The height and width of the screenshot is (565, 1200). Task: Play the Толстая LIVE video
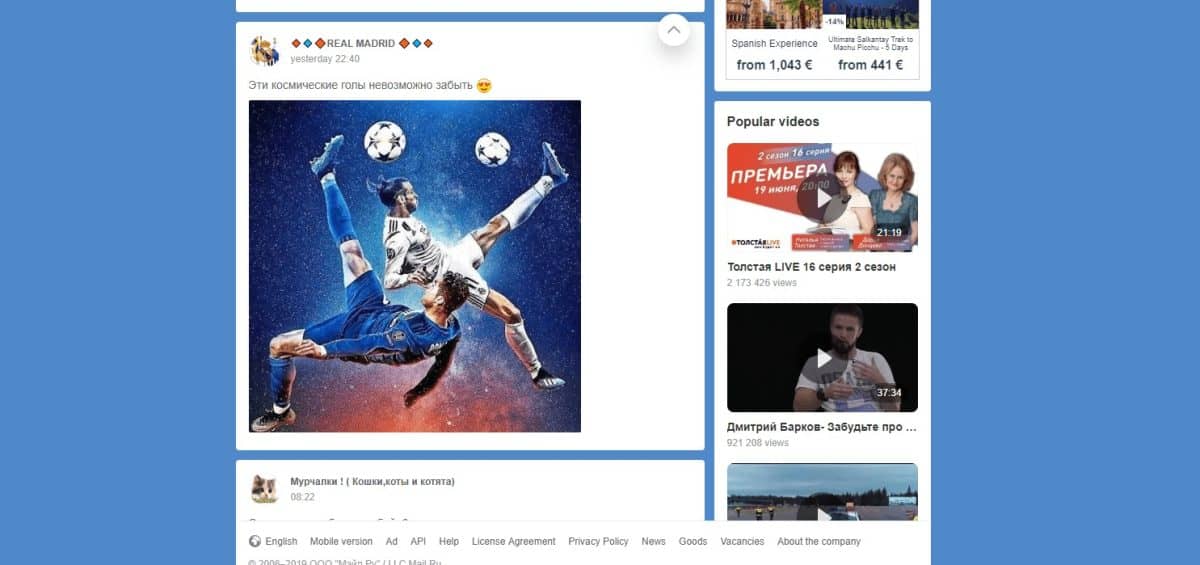click(x=822, y=198)
